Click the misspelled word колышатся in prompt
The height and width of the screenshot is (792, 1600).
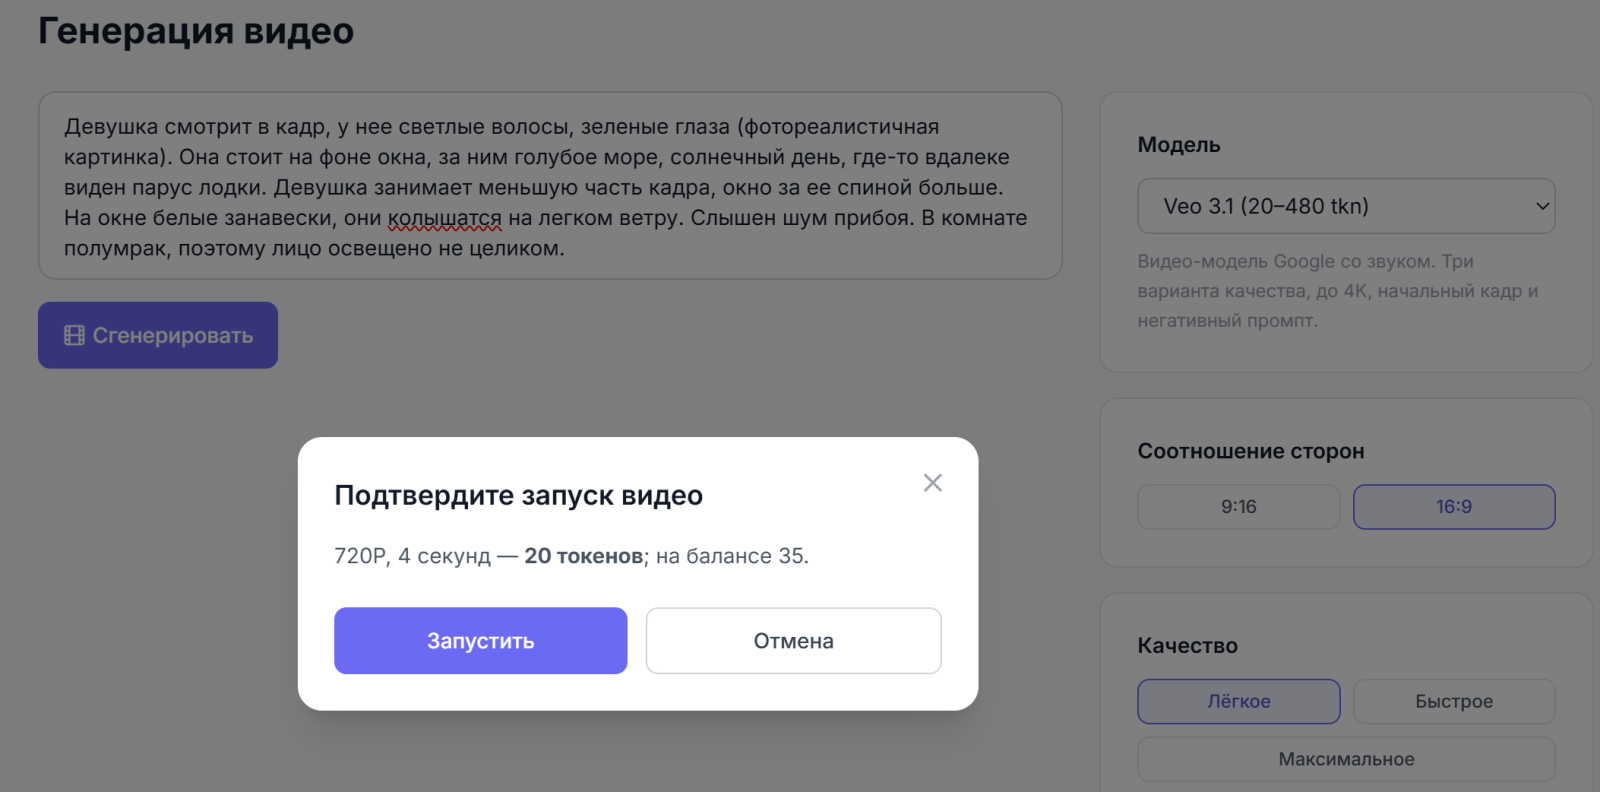445,218
